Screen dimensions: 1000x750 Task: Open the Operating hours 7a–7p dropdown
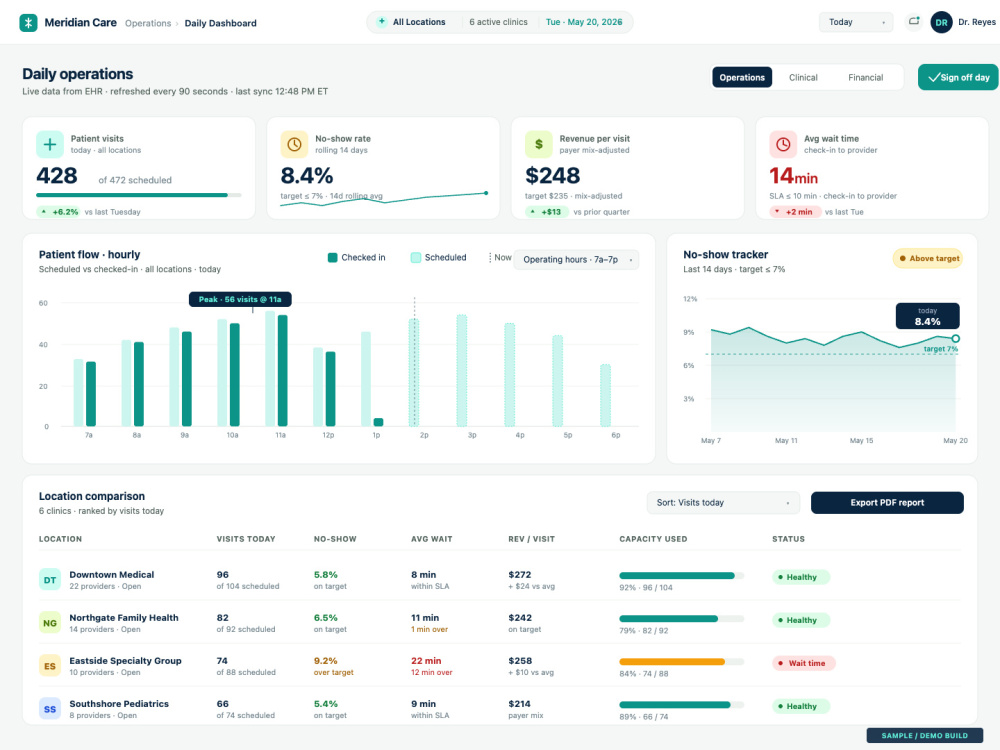pyautogui.click(x=576, y=260)
